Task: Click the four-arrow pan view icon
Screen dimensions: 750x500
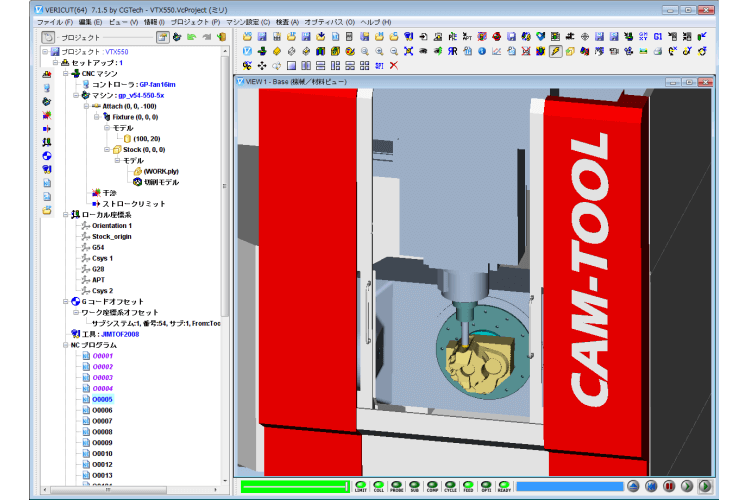Action: [x=262, y=66]
